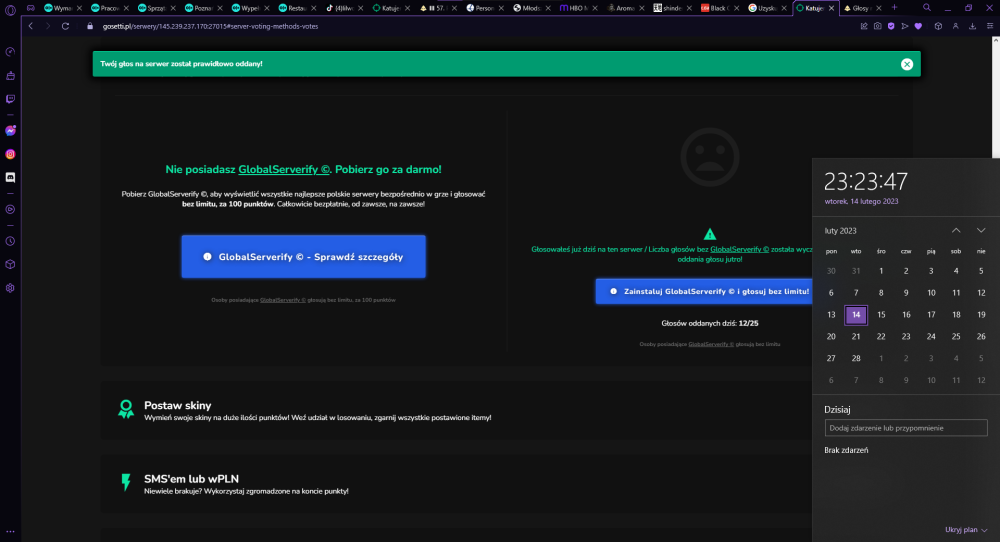Dismiss the green vote confirmation banner
The width and height of the screenshot is (1000, 542).
click(907, 64)
